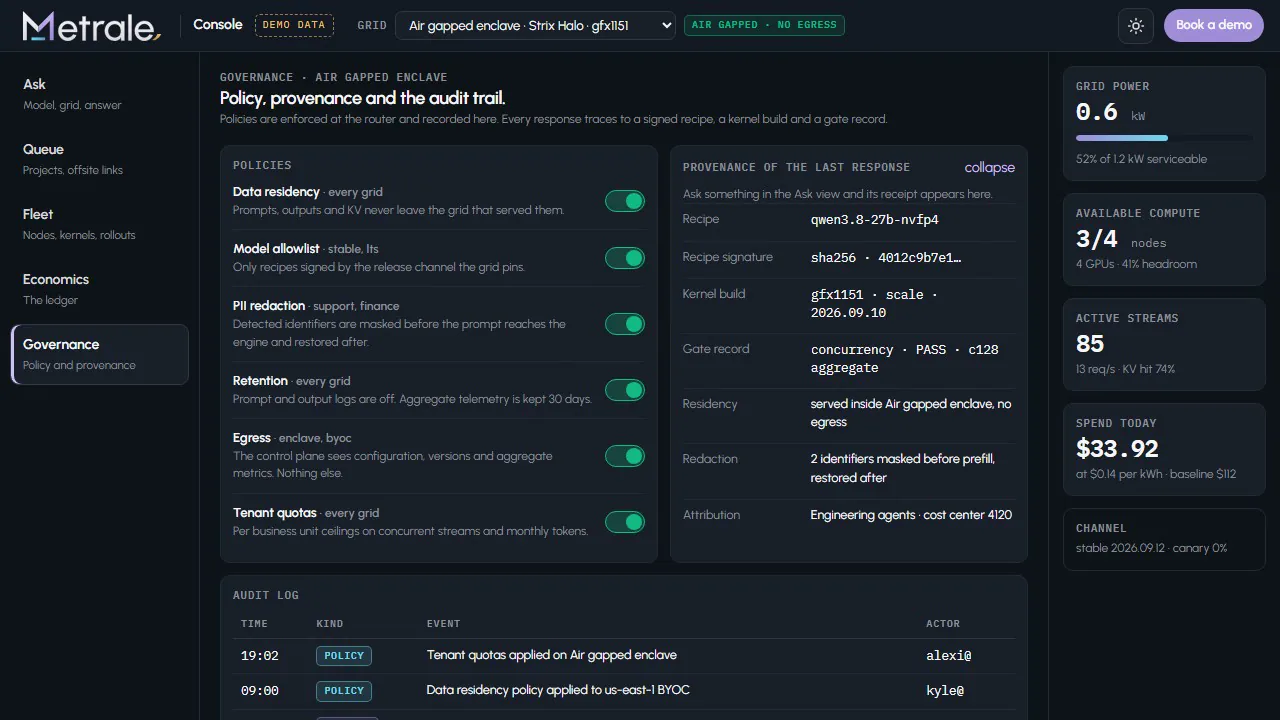Select the Governance sidebar item
The width and height of the screenshot is (1280, 720).
(x=100, y=354)
